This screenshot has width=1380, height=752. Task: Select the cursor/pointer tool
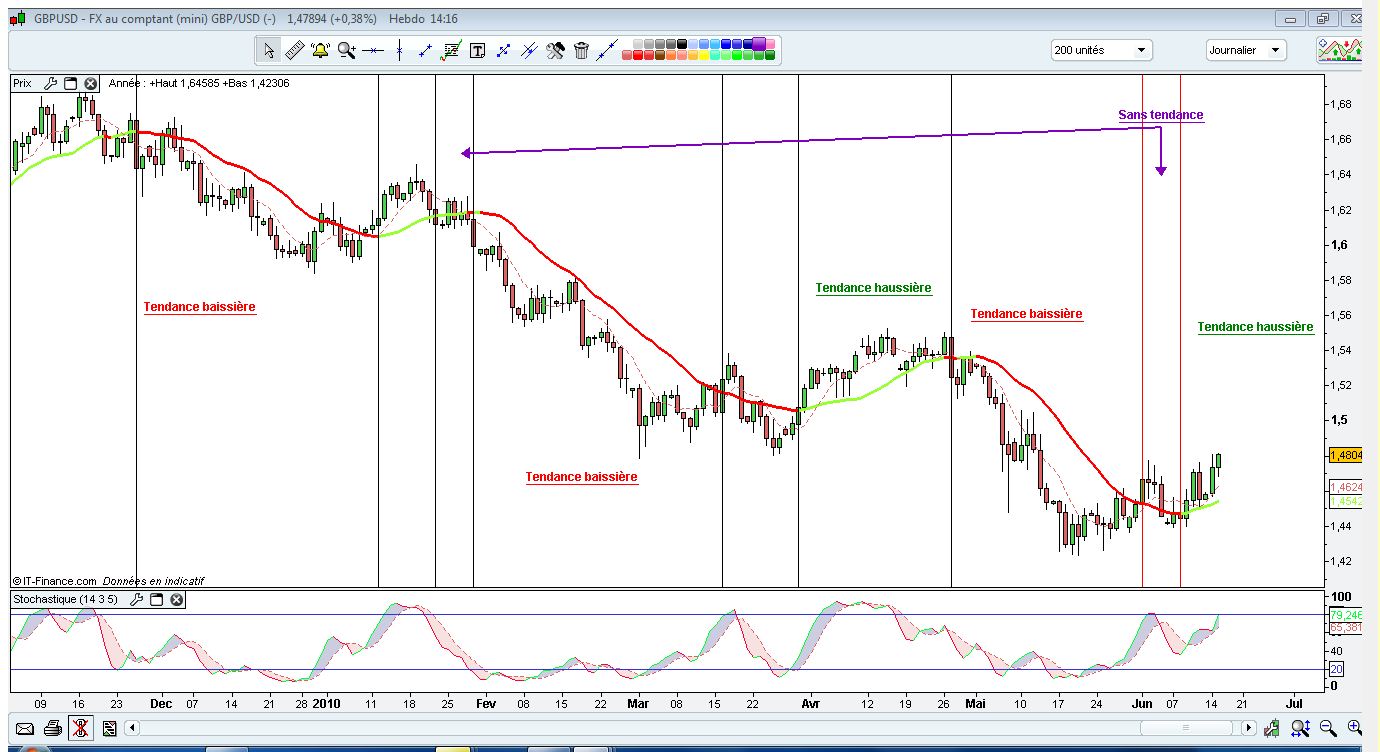(268, 49)
